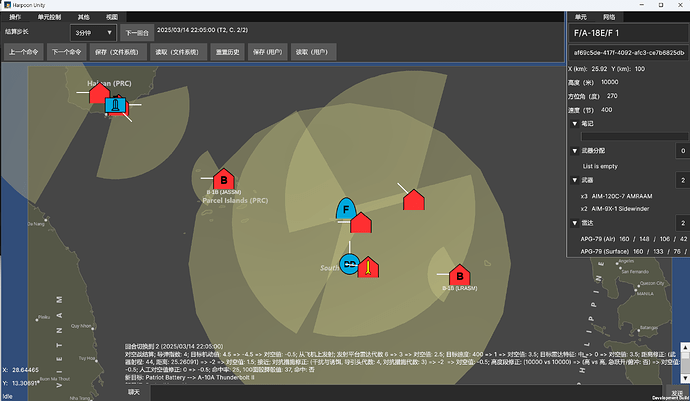Select AIM-120C-7 AMRAAM weapon entry

pos(617,196)
